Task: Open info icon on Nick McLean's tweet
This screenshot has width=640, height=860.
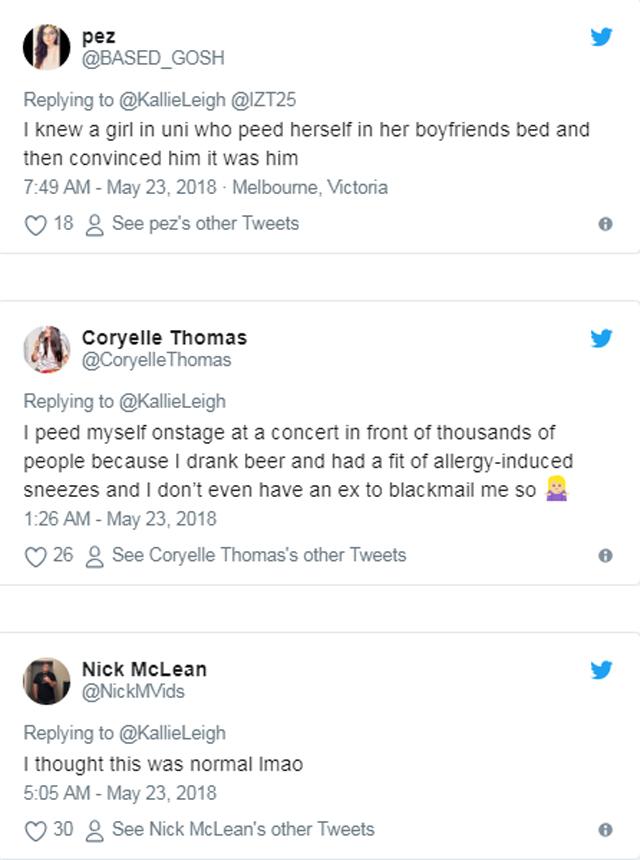Action: pyautogui.click(x=605, y=830)
